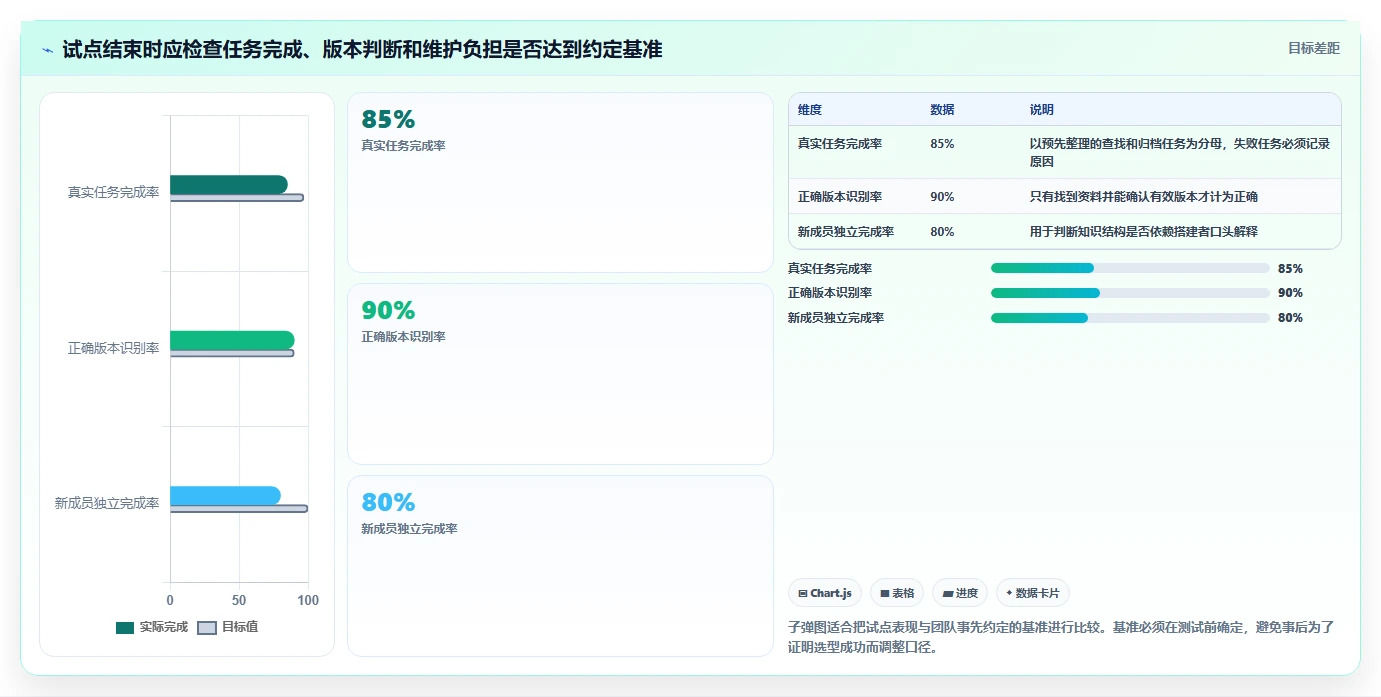The height and width of the screenshot is (697, 1381).
Task: Click the 90% figure beside the progress bar
Action: [1290, 293]
